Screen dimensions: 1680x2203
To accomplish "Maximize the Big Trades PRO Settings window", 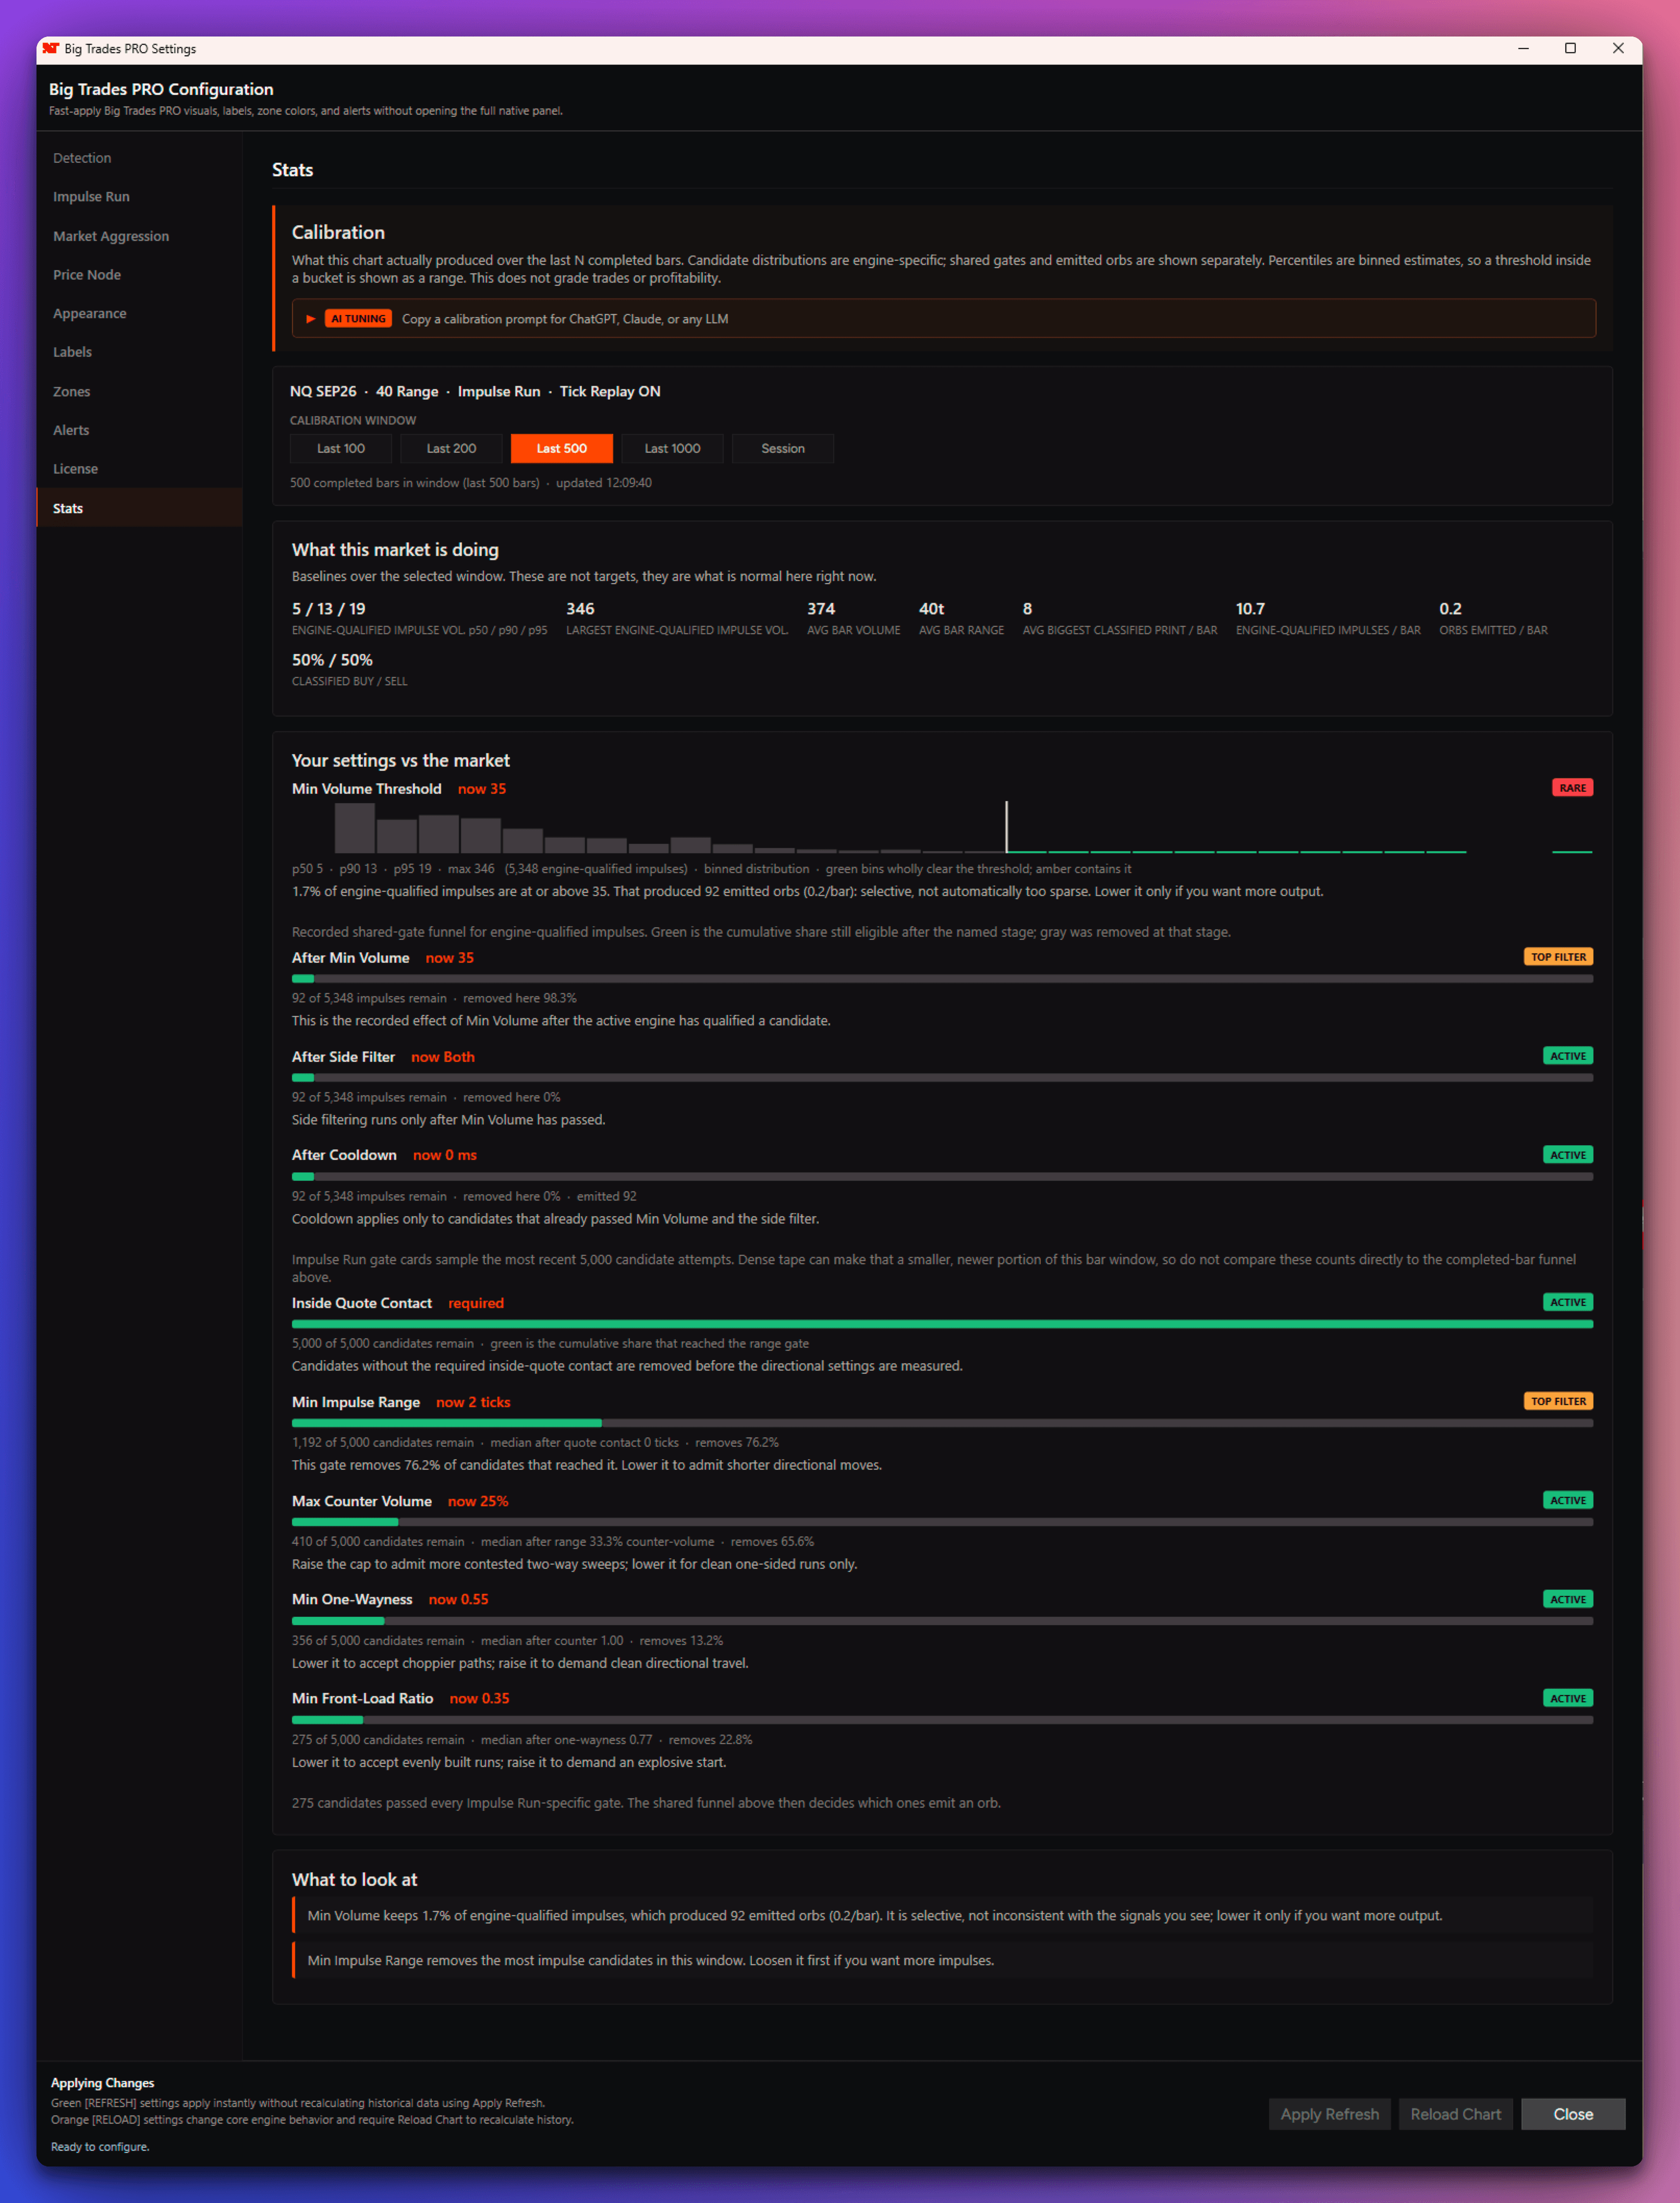I will pos(1570,48).
